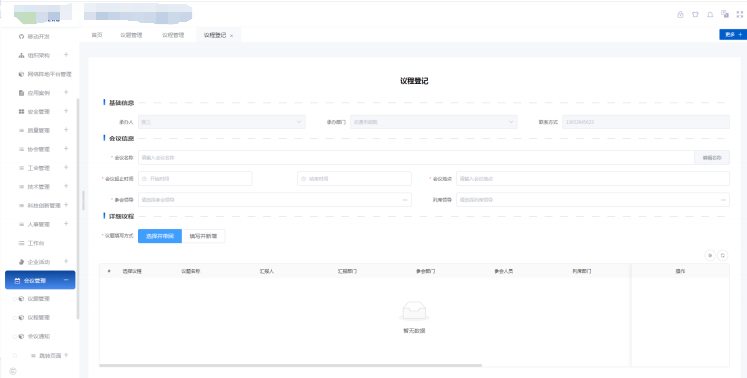Click the clock icon in 开始时间 field
The width and height of the screenshot is (747, 378).
[x=144, y=179]
